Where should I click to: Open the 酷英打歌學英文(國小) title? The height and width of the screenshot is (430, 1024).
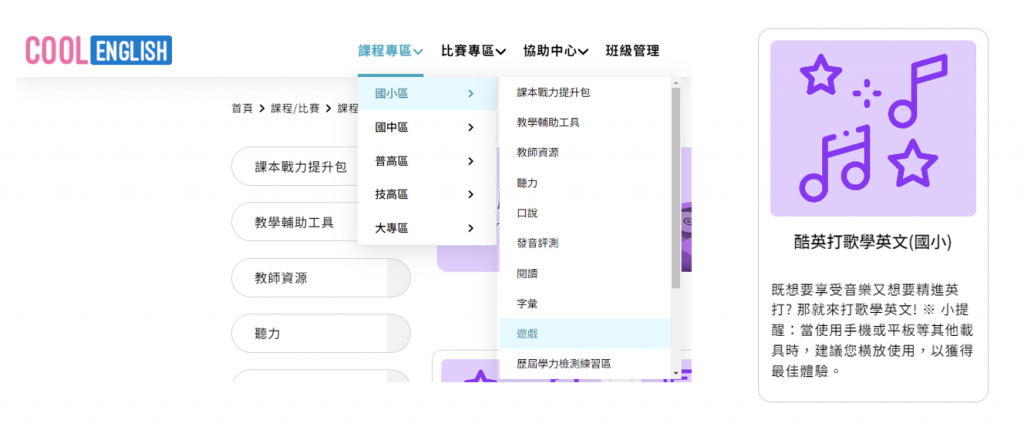click(873, 242)
